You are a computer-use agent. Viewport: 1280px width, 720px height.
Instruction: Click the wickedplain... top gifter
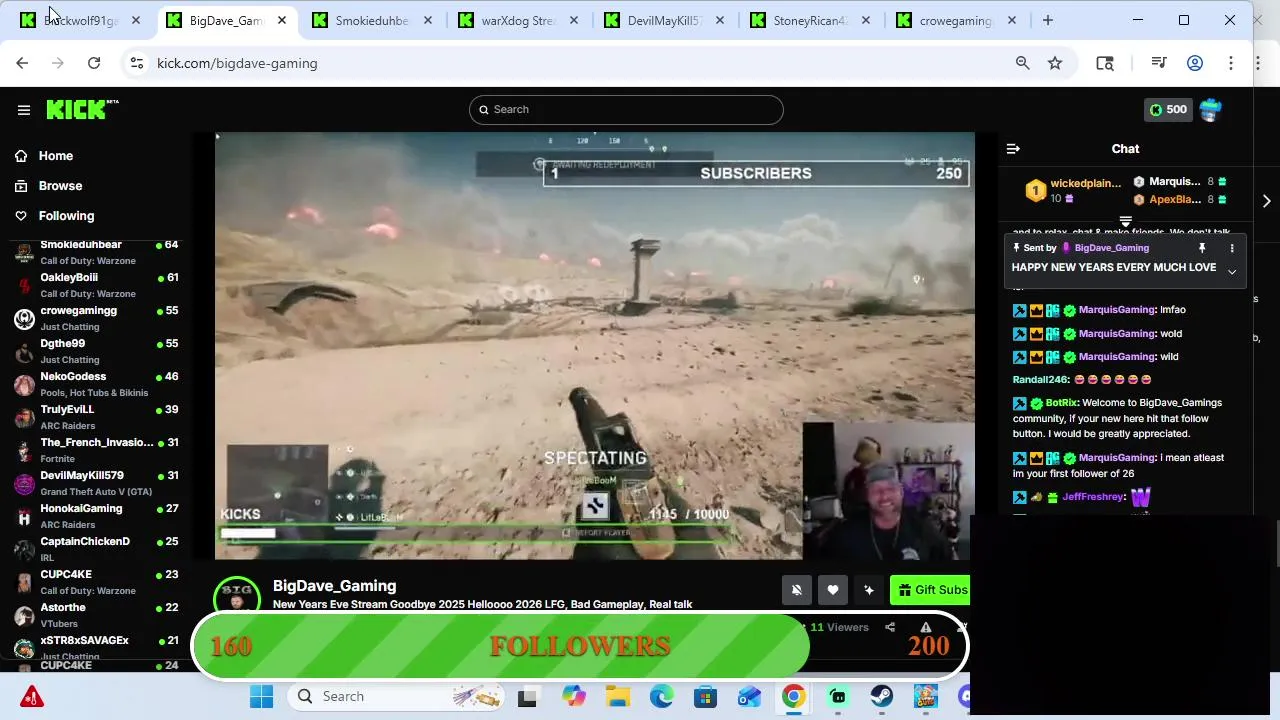[x=1085, y=184]
